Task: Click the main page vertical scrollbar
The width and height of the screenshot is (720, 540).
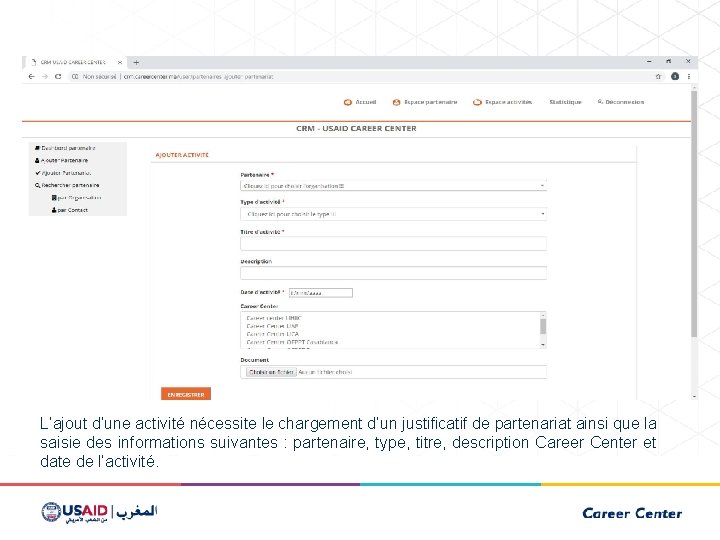Action: 694,214
